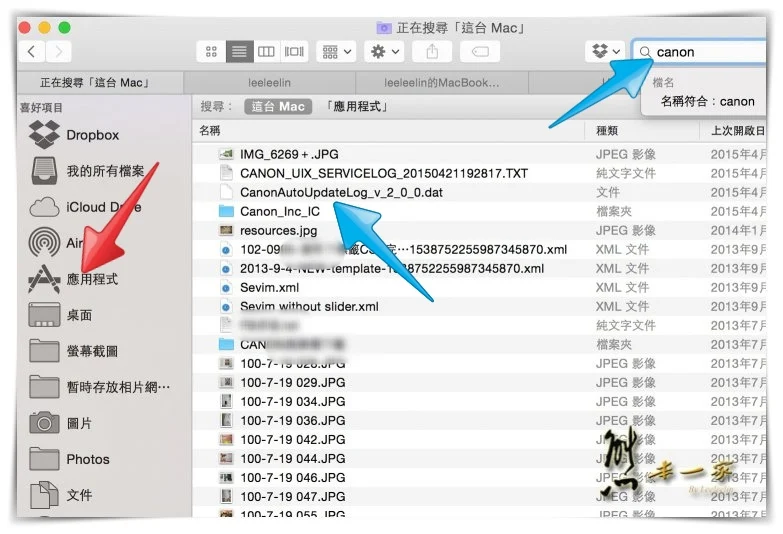Screen dimensions: 783x534
Task: Open the 螢幕截圖 sidebar folder
Action: [x=73, y=351]
